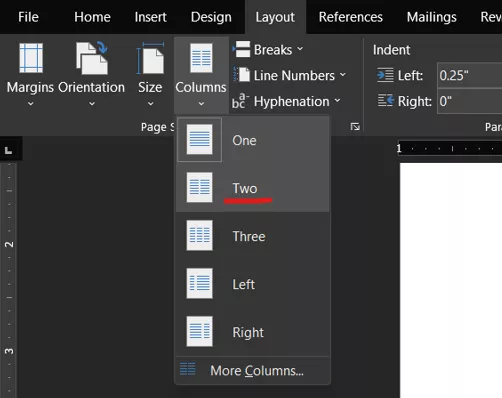Click the horizontal ruler at mark 1
The width and height of the screenshot is (502, 398).
coord(399,148)
